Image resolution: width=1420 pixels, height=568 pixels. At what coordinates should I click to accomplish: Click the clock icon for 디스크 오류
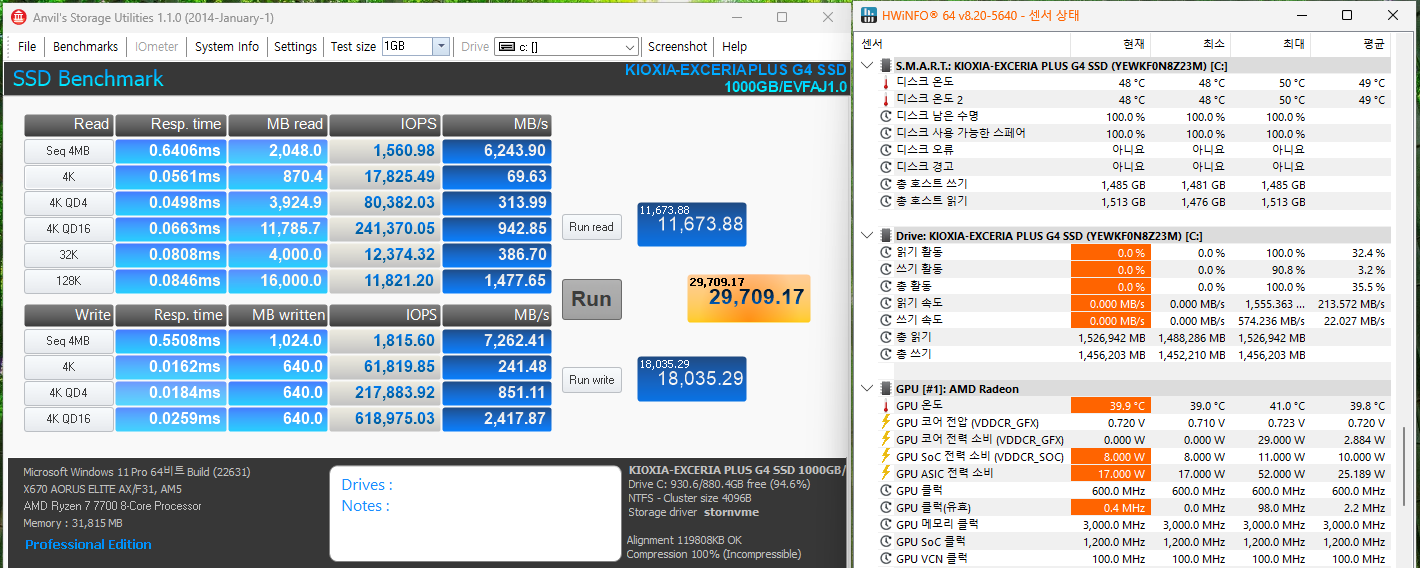click(x=885, y=150)
